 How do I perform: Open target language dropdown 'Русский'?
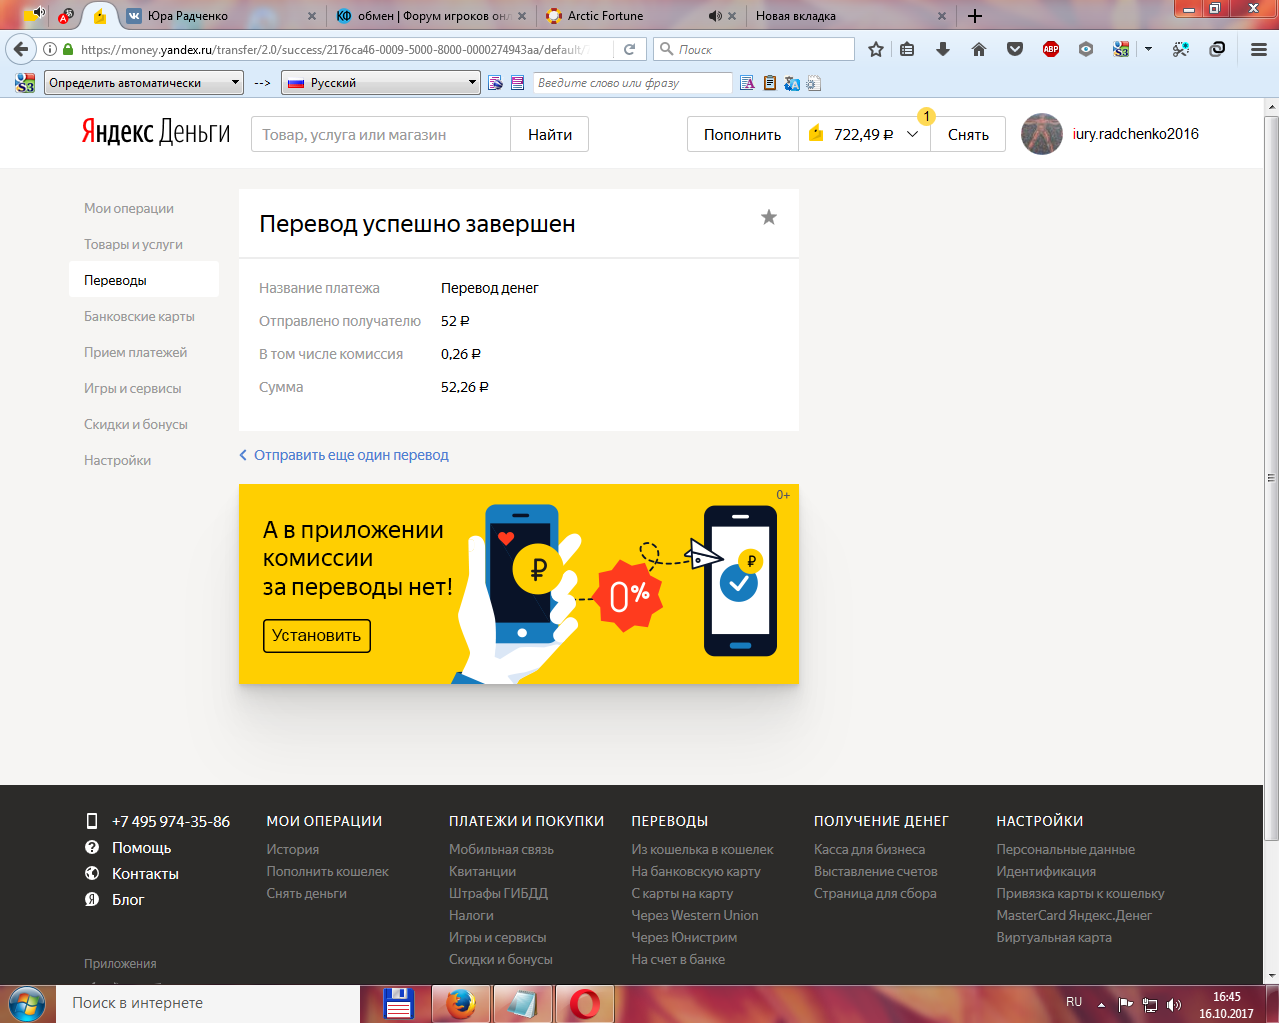[x=381, y=83]
